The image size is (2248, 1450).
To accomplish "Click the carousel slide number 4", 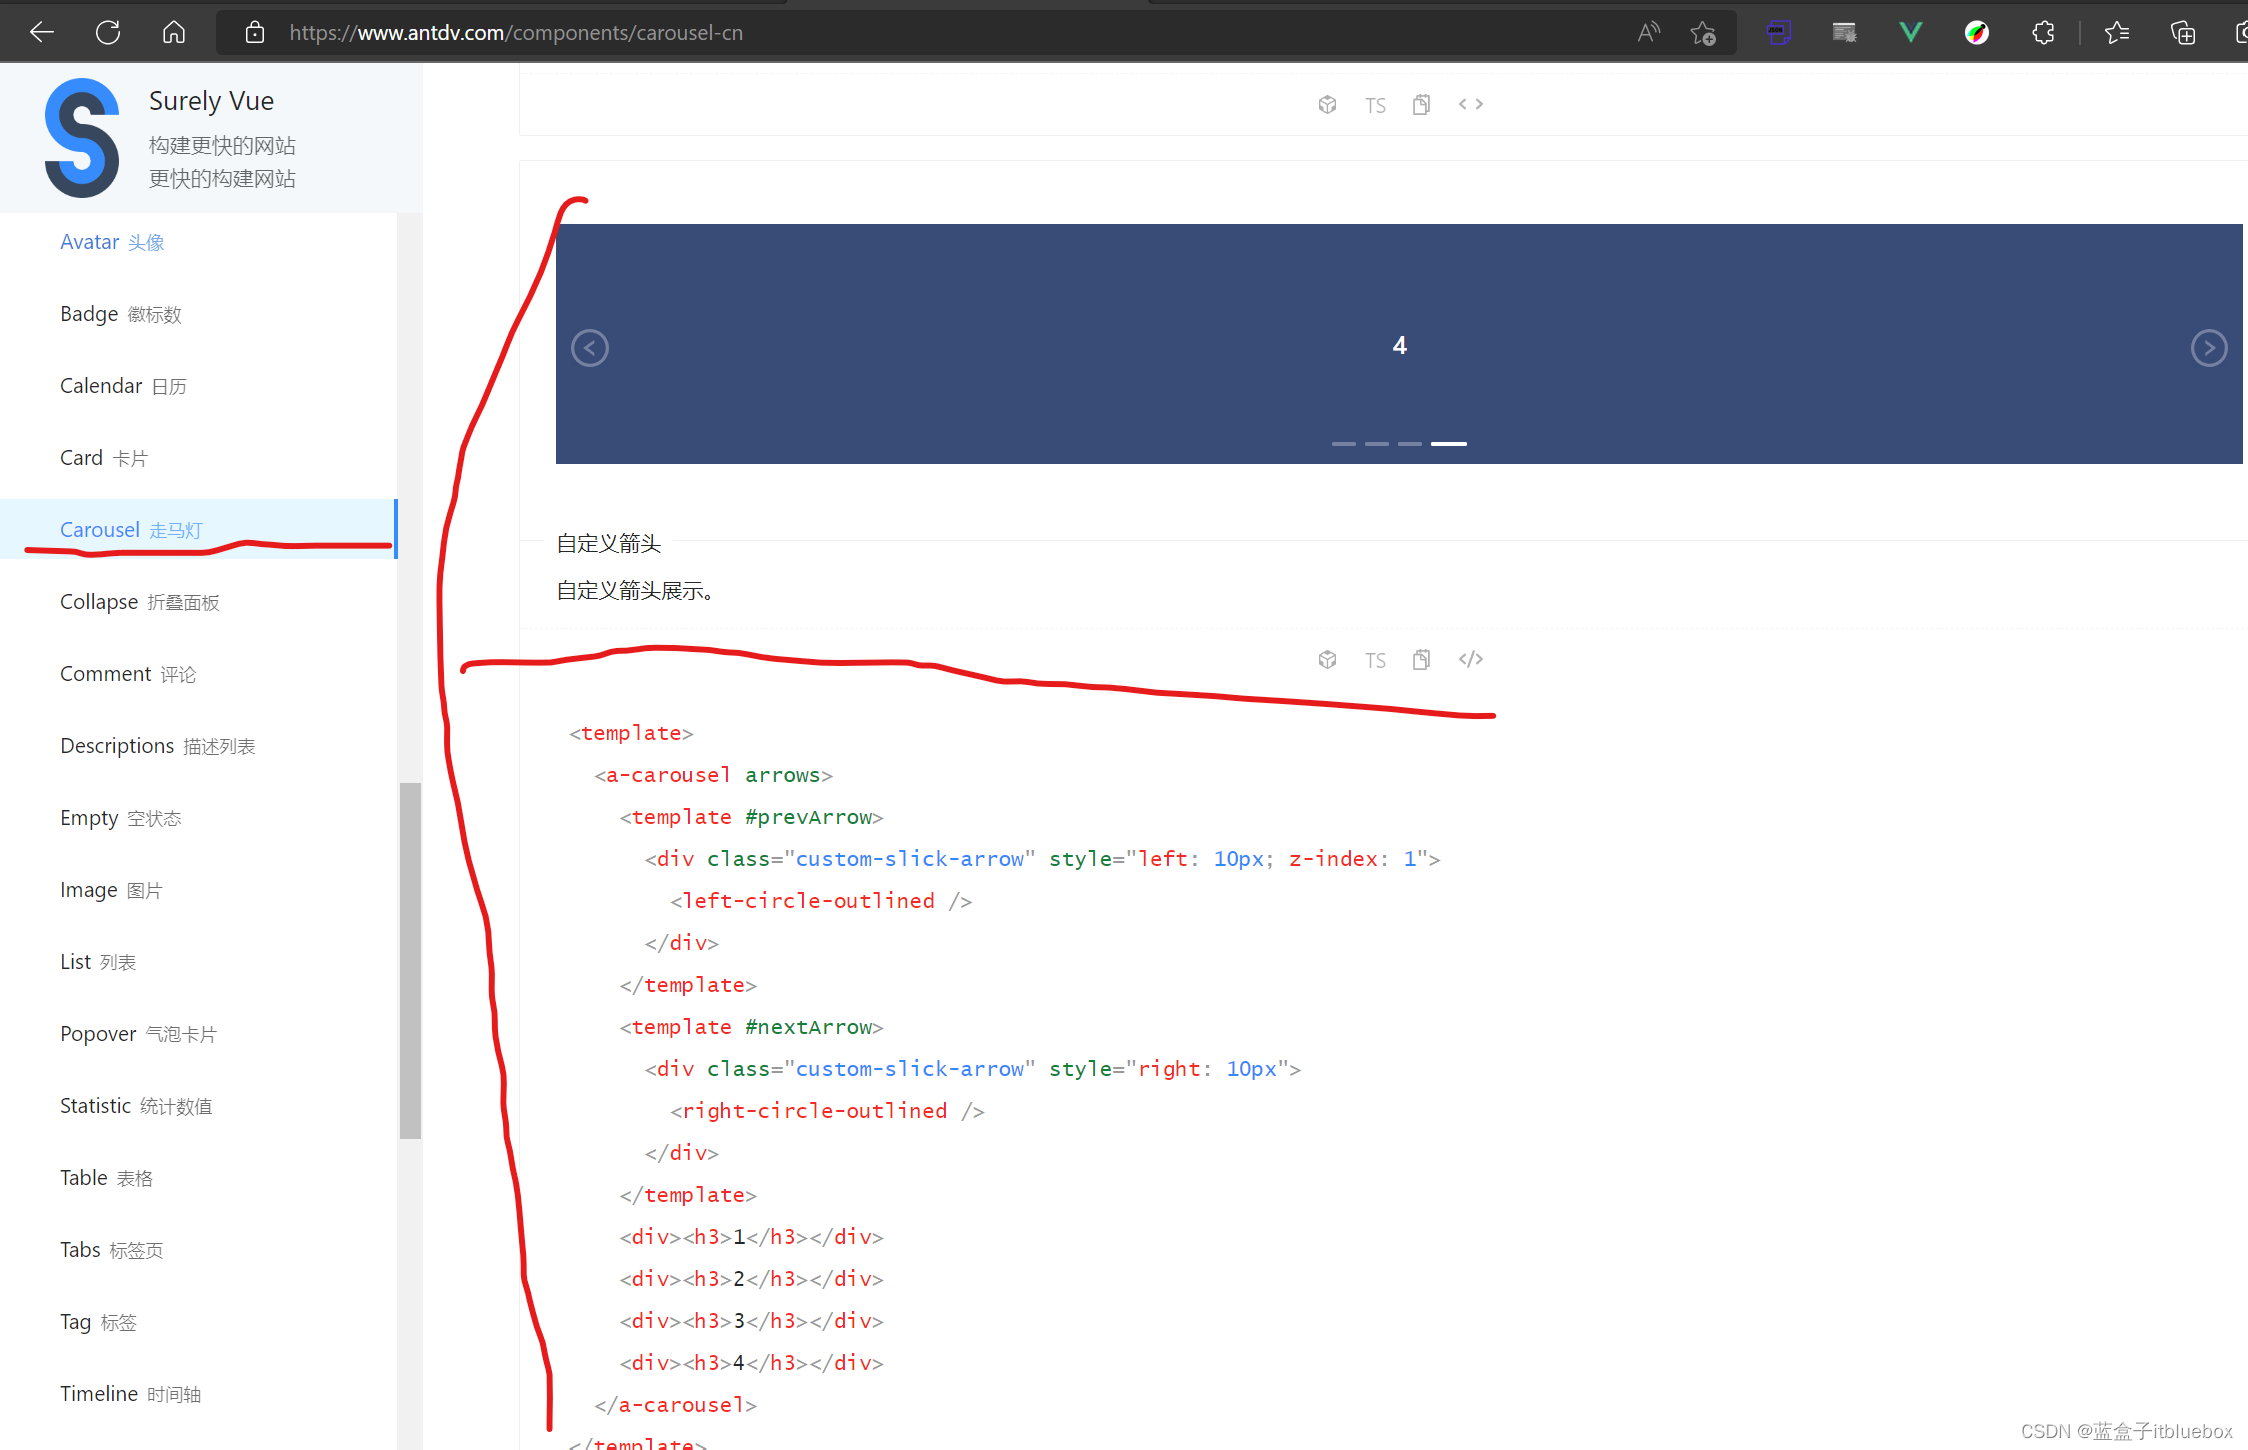I will (x=1399, y=345).
